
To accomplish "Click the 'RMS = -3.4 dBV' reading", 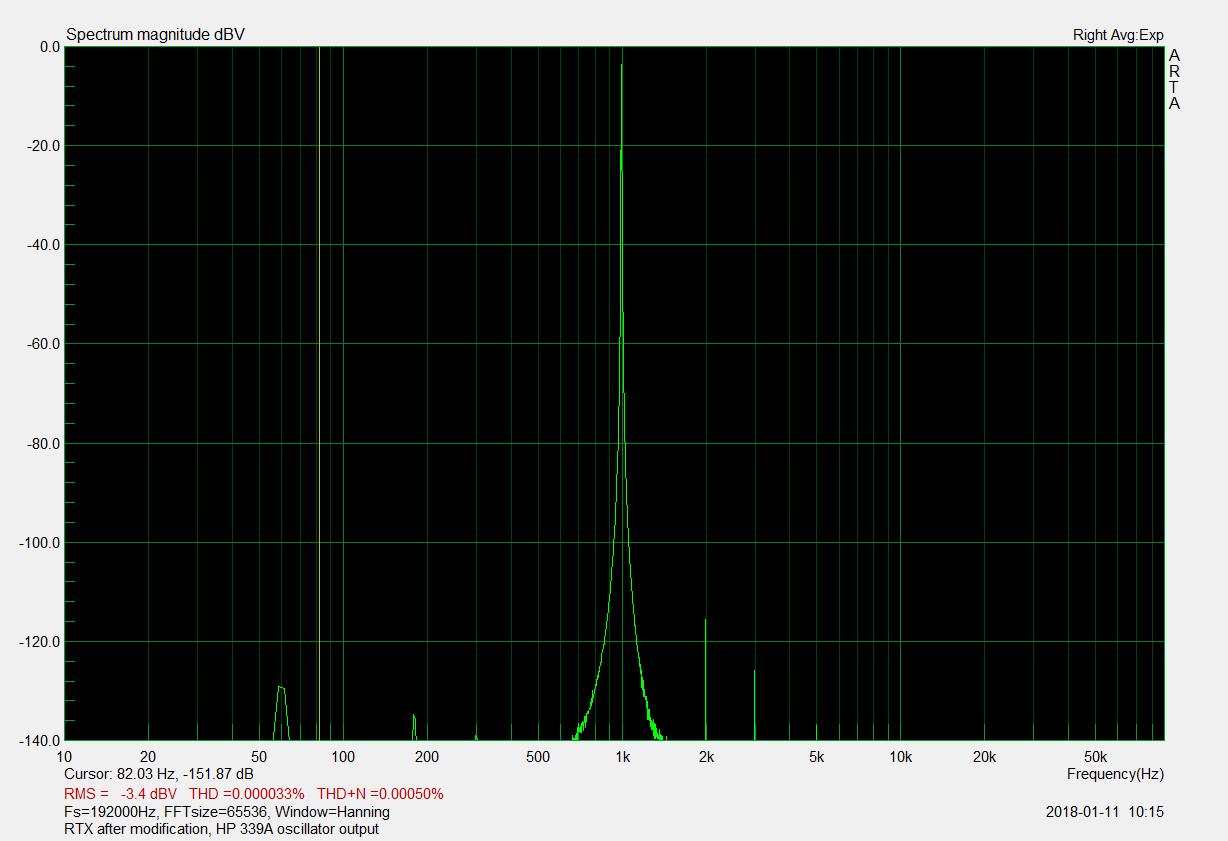I will click(x=120, y=794).
